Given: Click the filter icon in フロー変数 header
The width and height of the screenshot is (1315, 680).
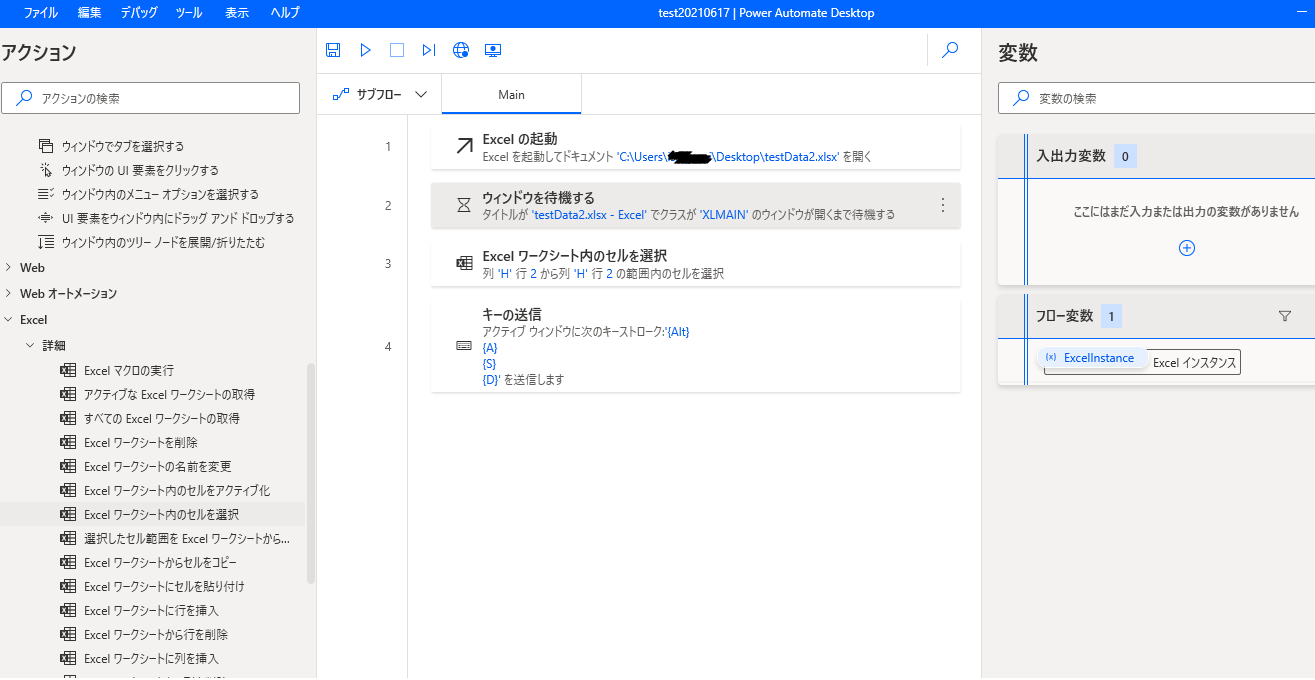Looking at the screenshot, I should coord(1285,316).
